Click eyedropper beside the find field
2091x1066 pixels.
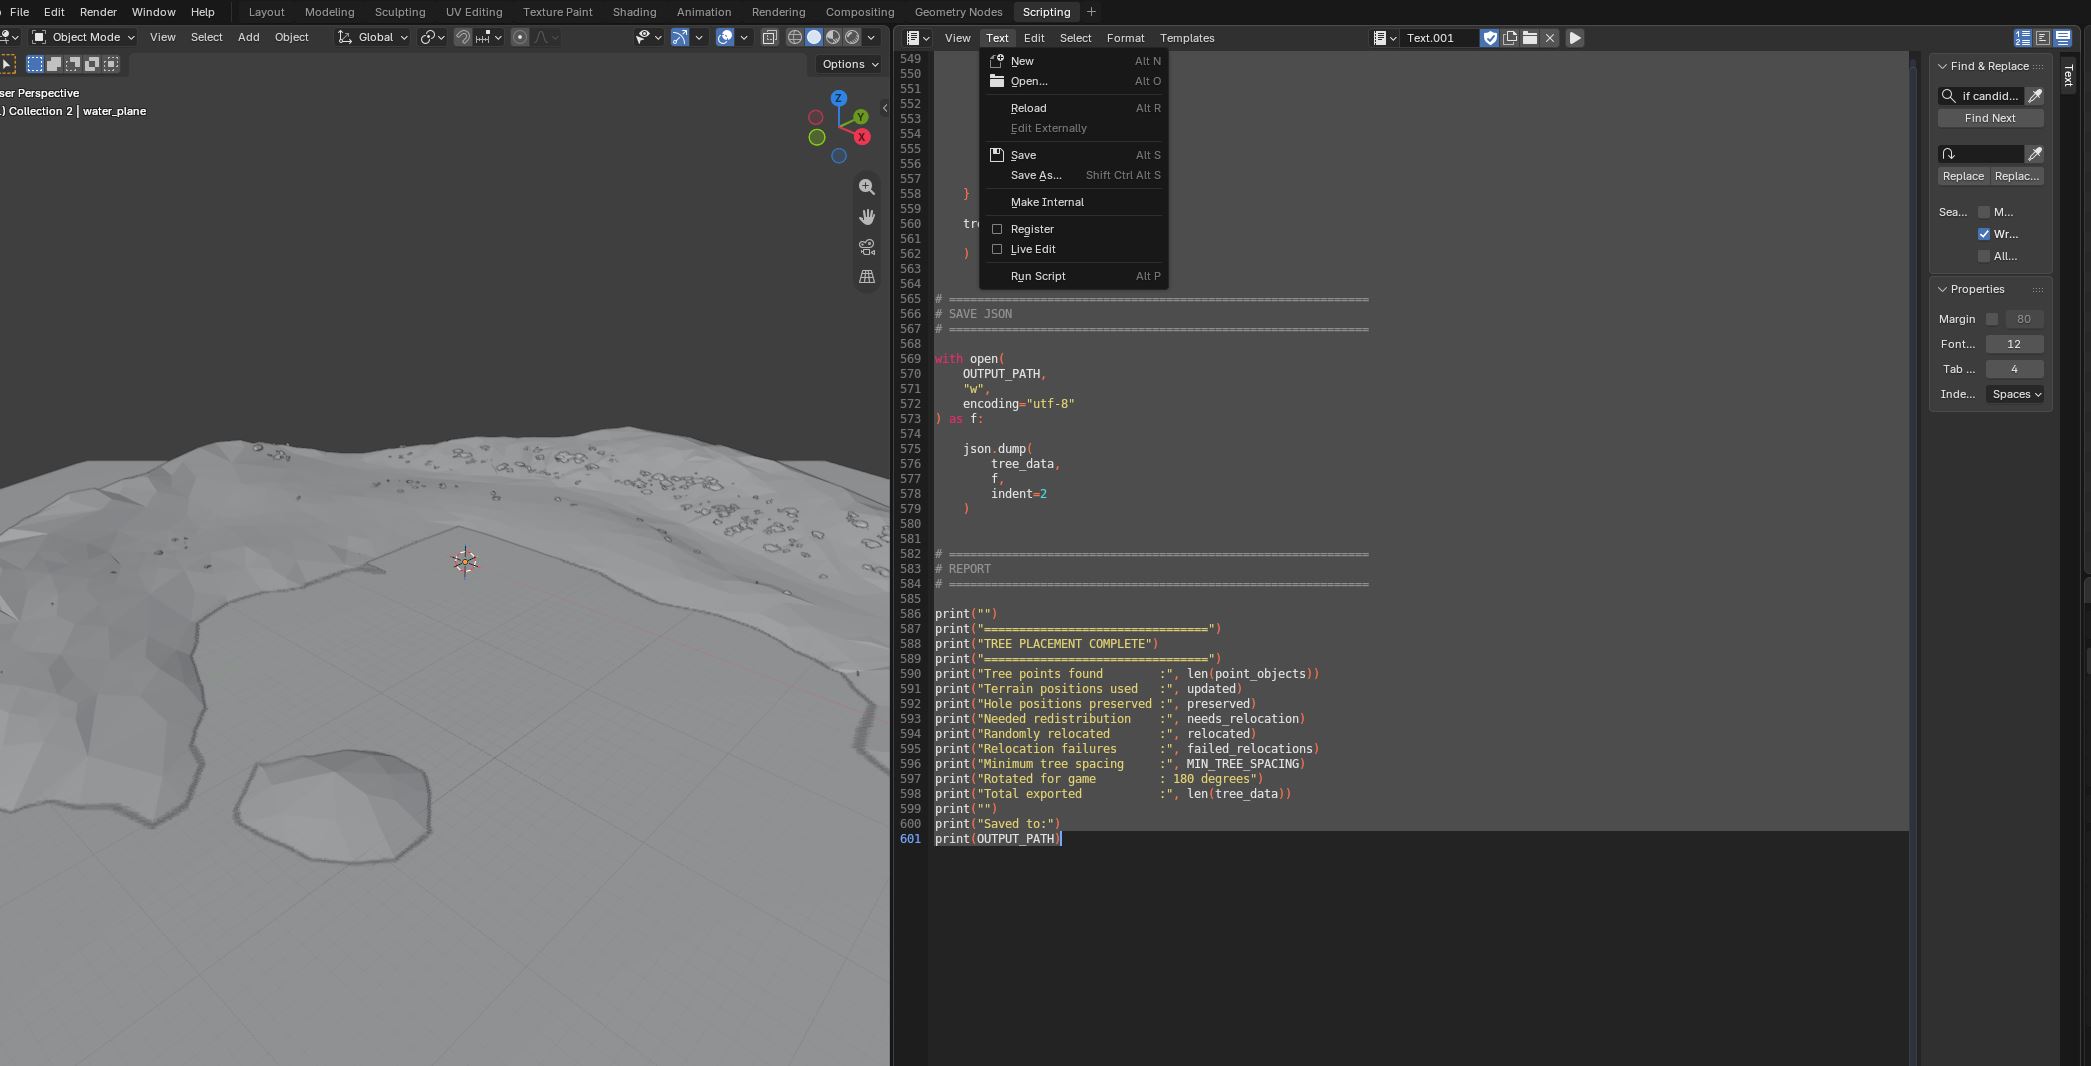[2035, 96]
